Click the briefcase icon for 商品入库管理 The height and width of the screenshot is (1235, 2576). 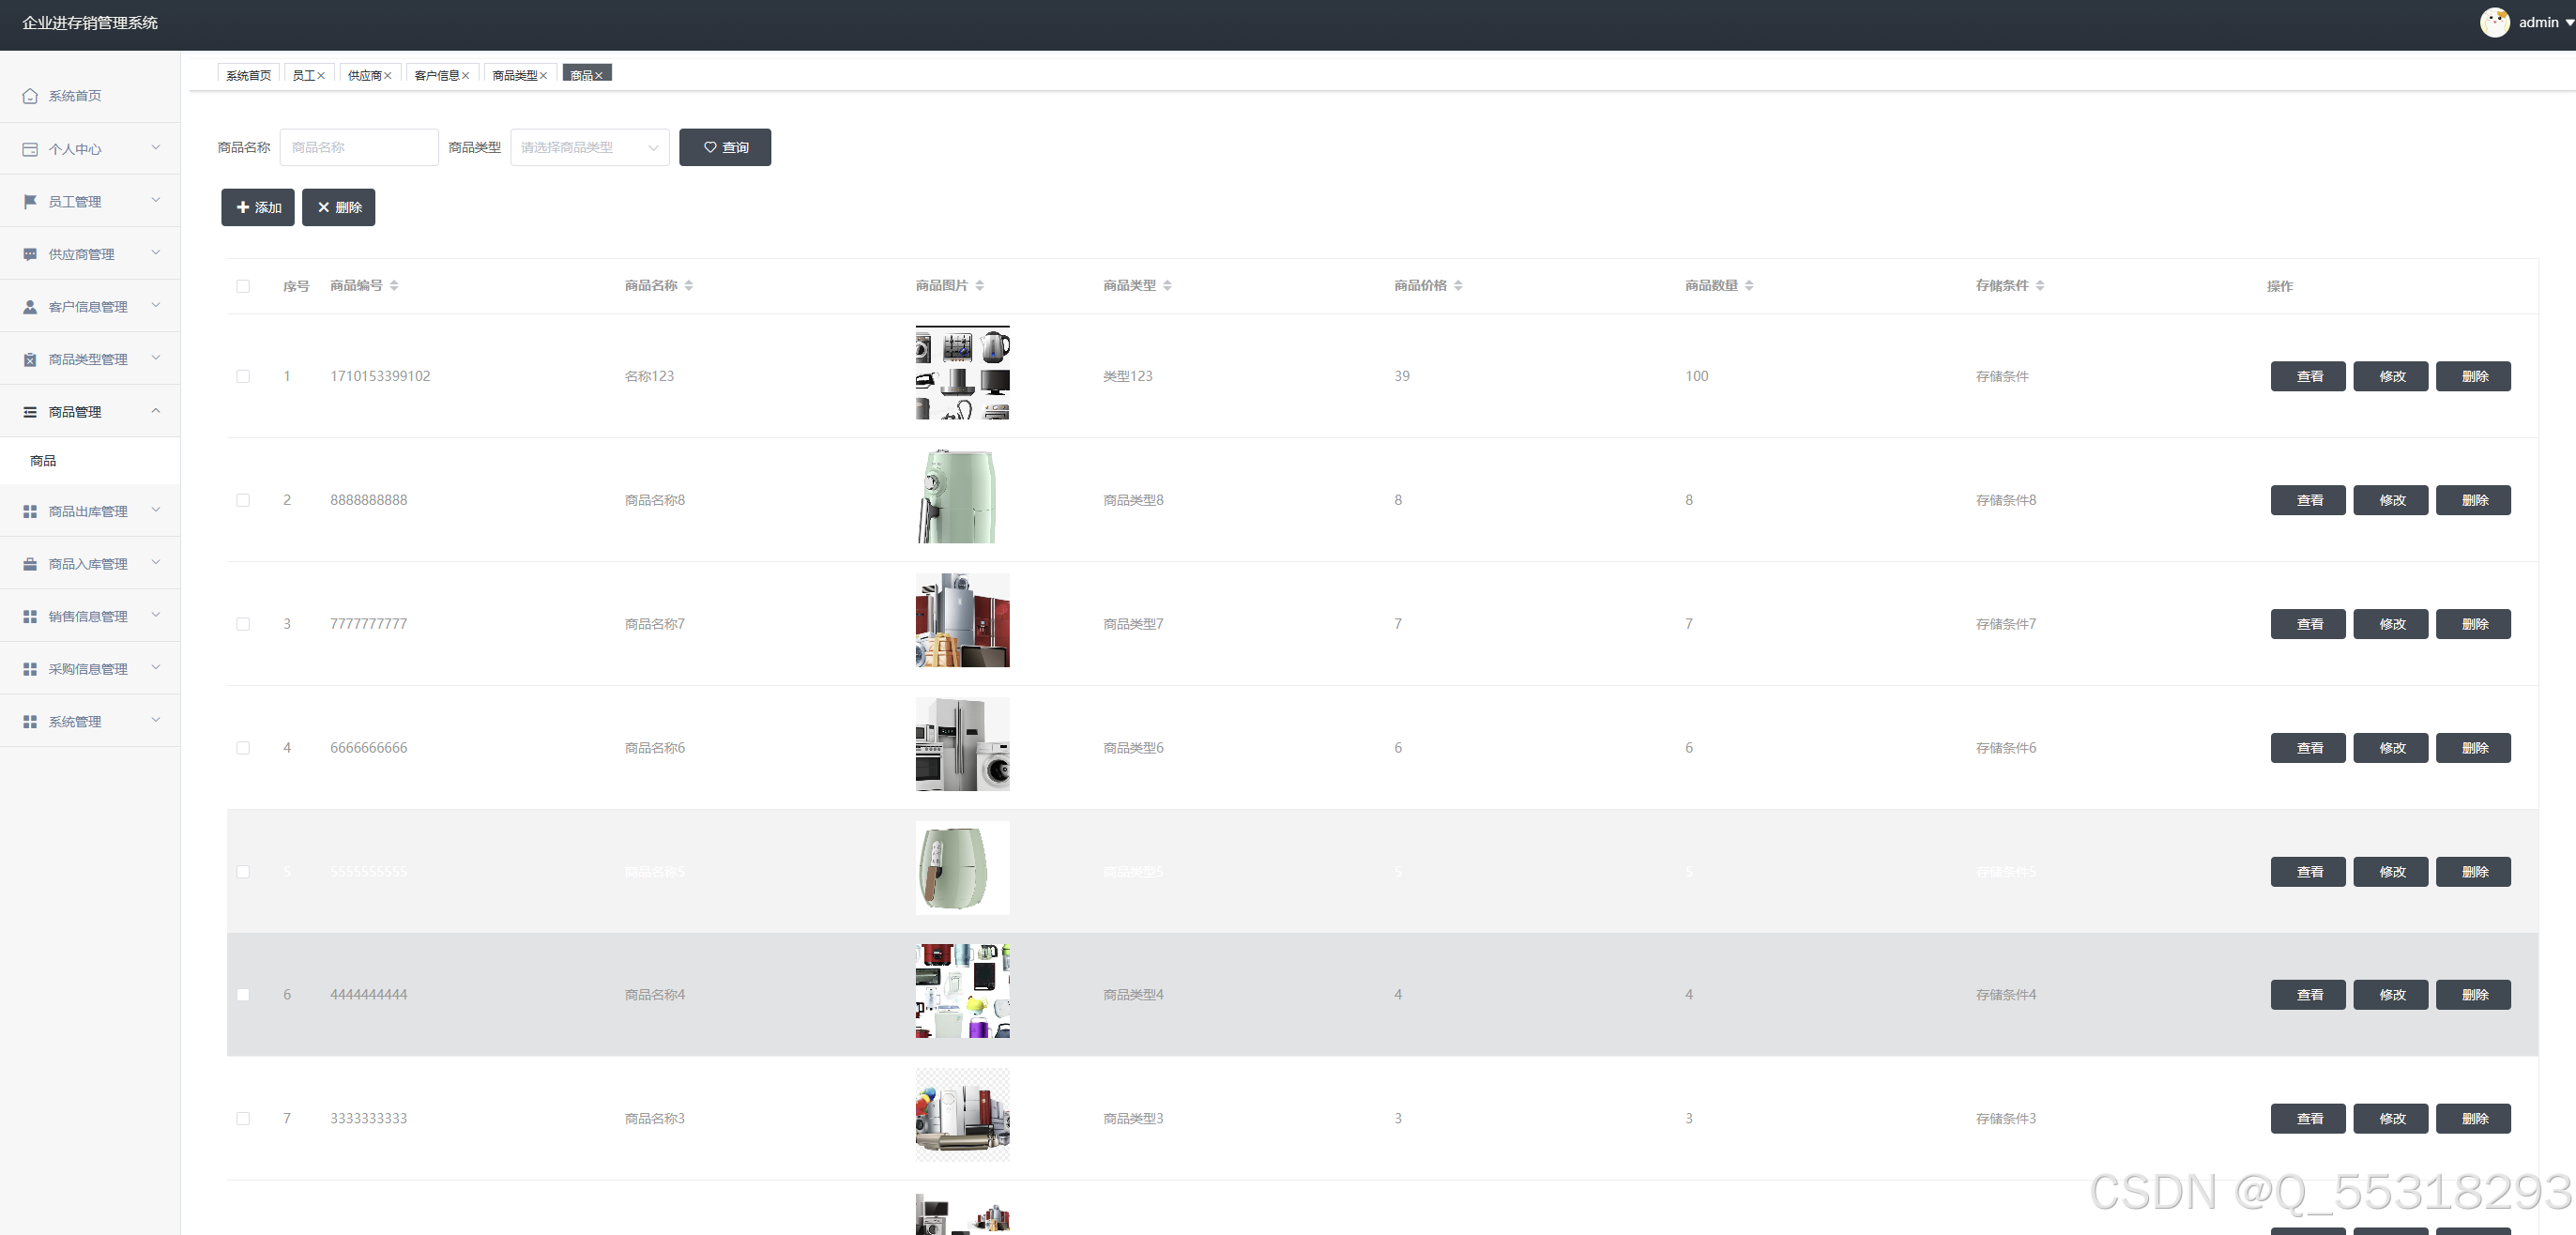click(x=30, y=564)
